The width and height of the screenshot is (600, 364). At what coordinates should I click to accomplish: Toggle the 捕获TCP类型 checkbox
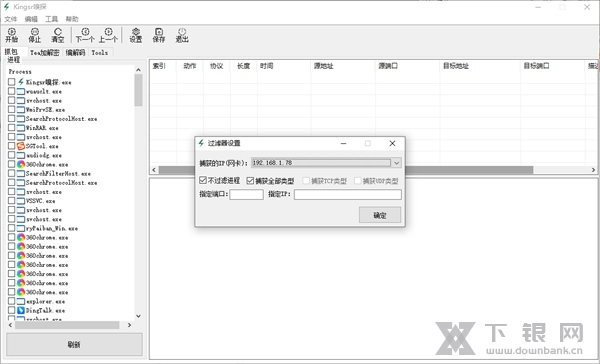pyautogui.click(x=306, y=181)
